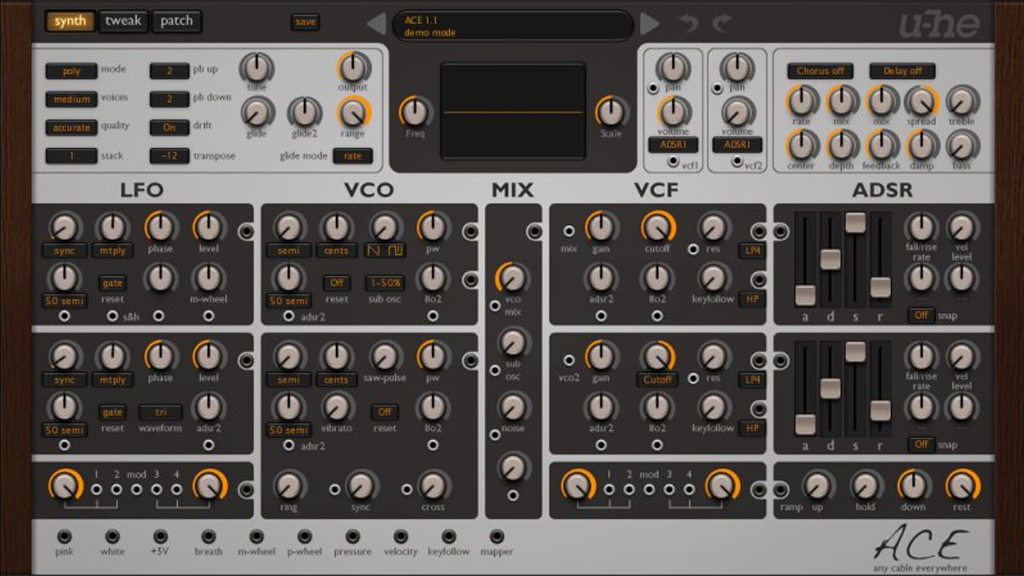Image resolution: width=1024 pixels, height=576 pixels.
Task: Open the tweak tab
Action: (123, 21)
